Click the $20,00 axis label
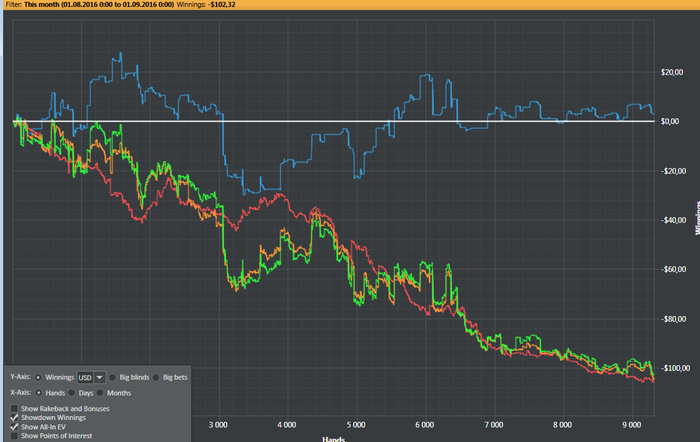 tap(672, 72)
